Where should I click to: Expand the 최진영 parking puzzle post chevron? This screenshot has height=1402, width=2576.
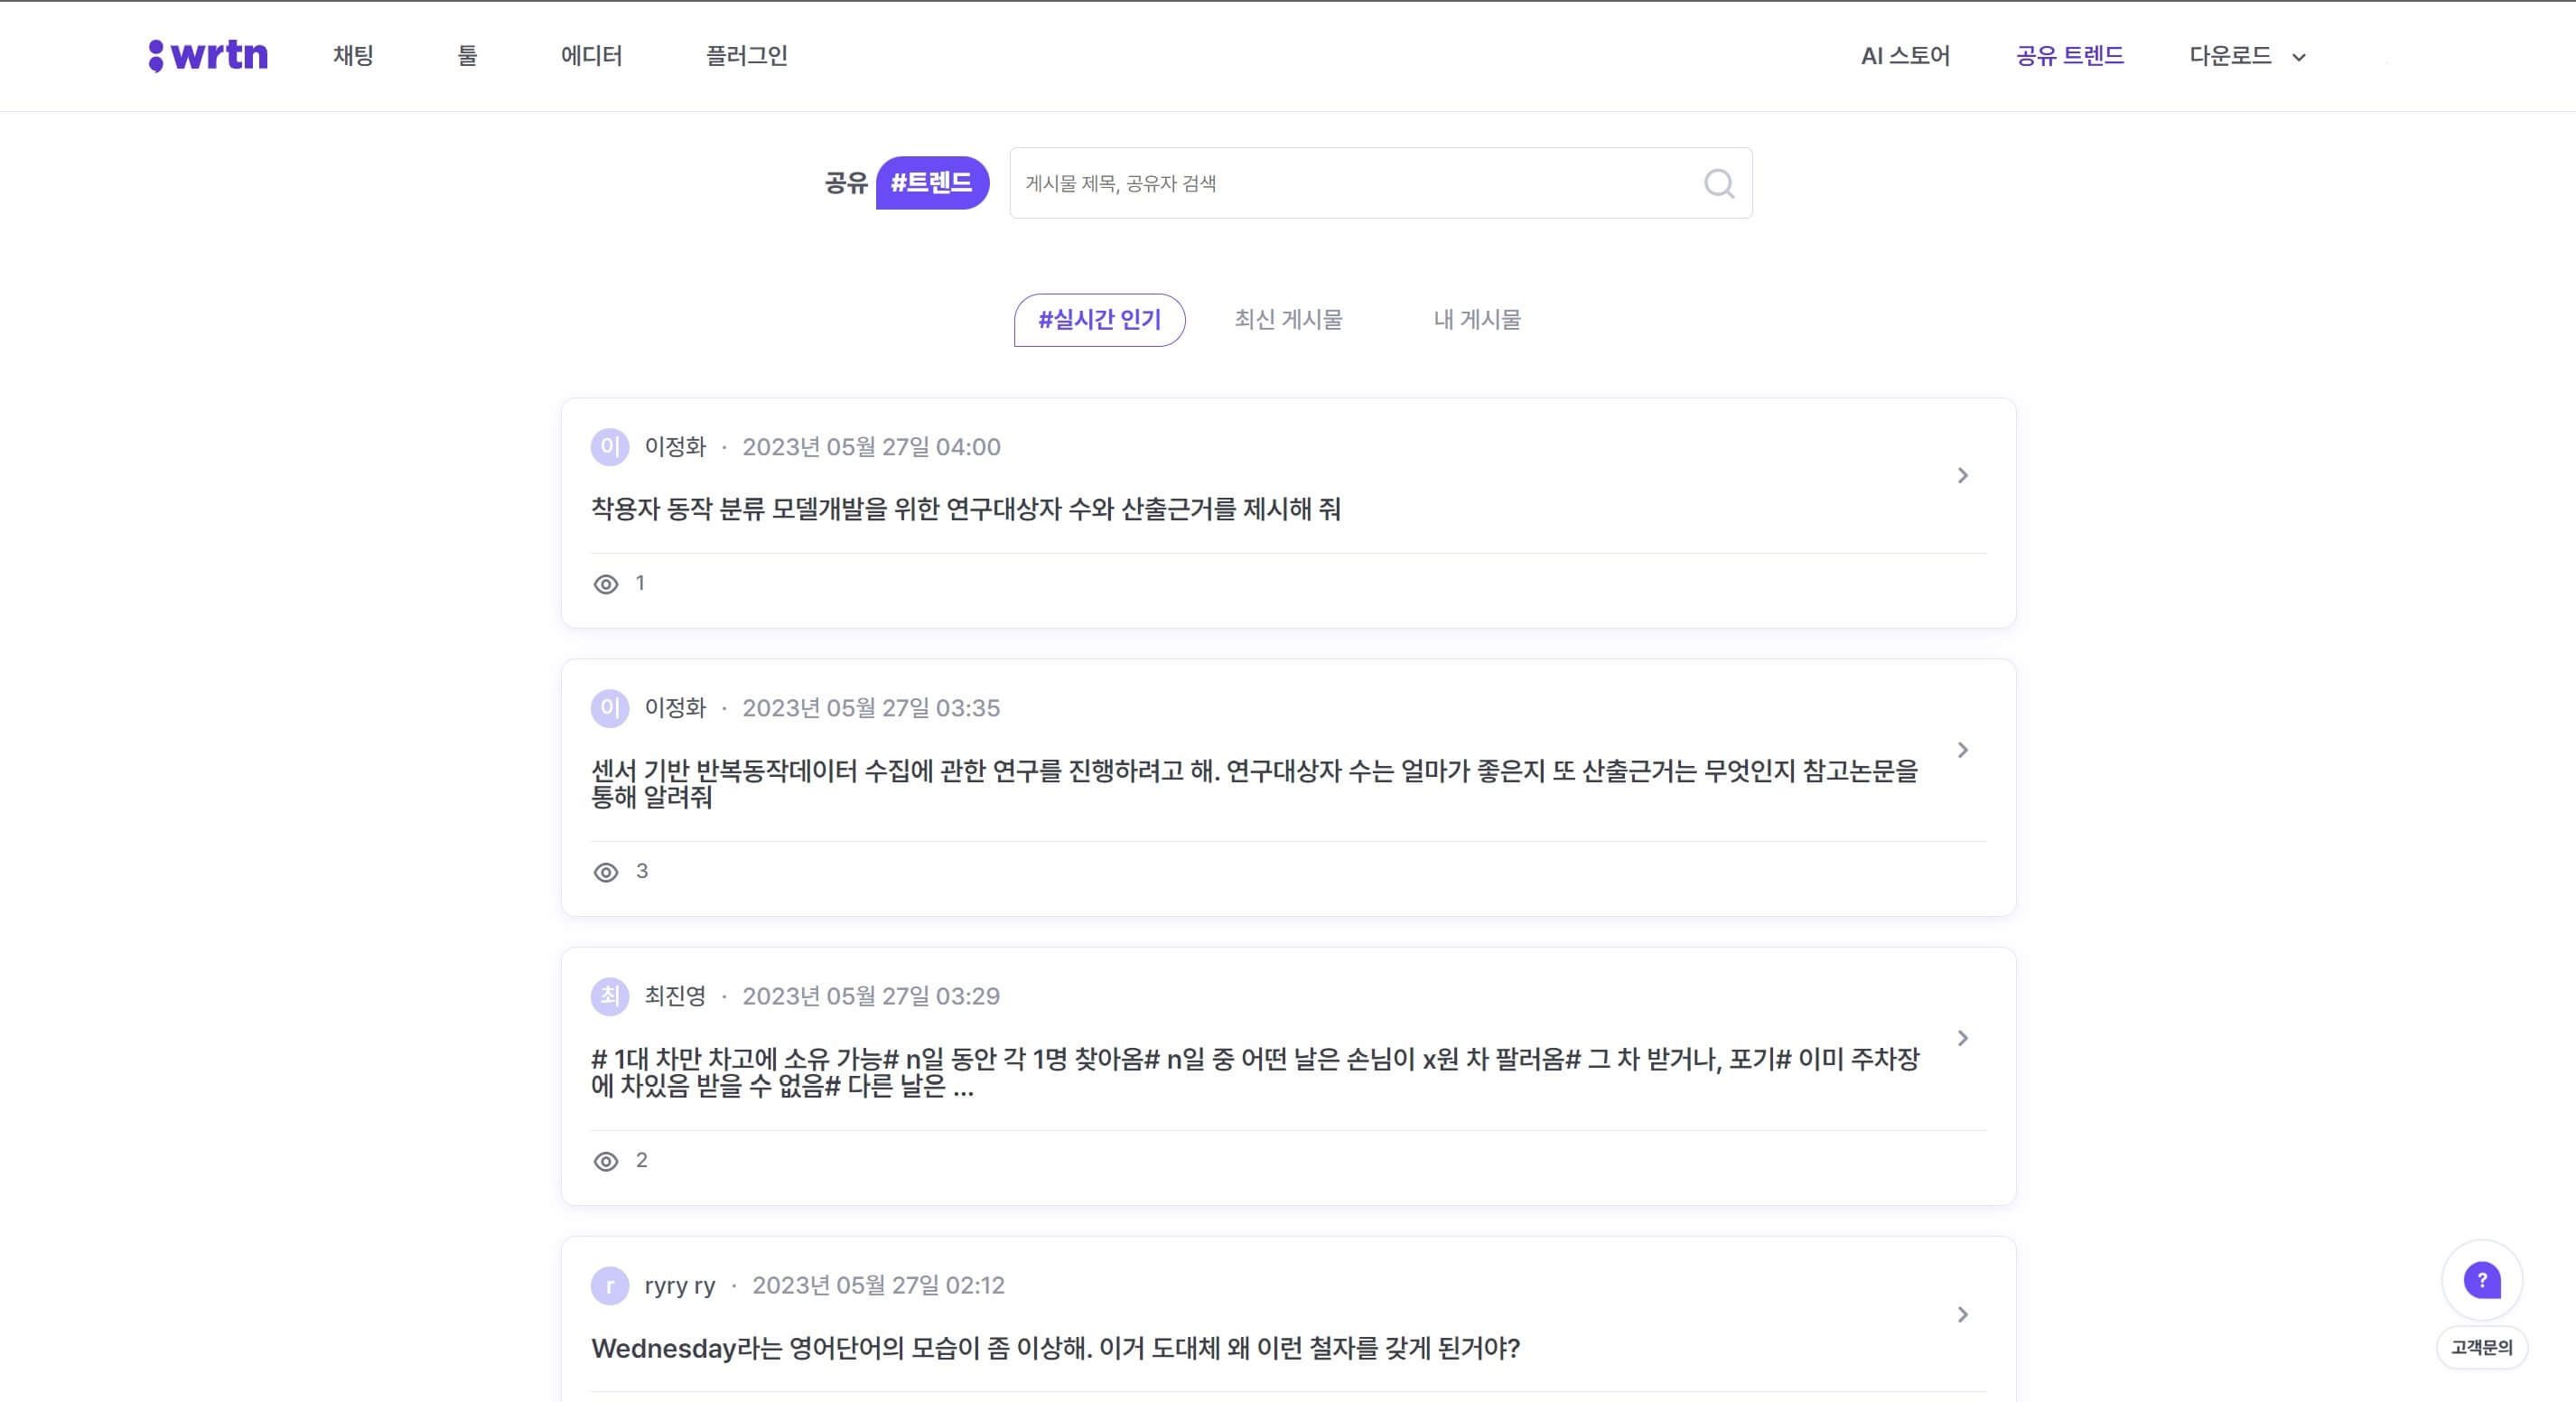(1963, 1038)
